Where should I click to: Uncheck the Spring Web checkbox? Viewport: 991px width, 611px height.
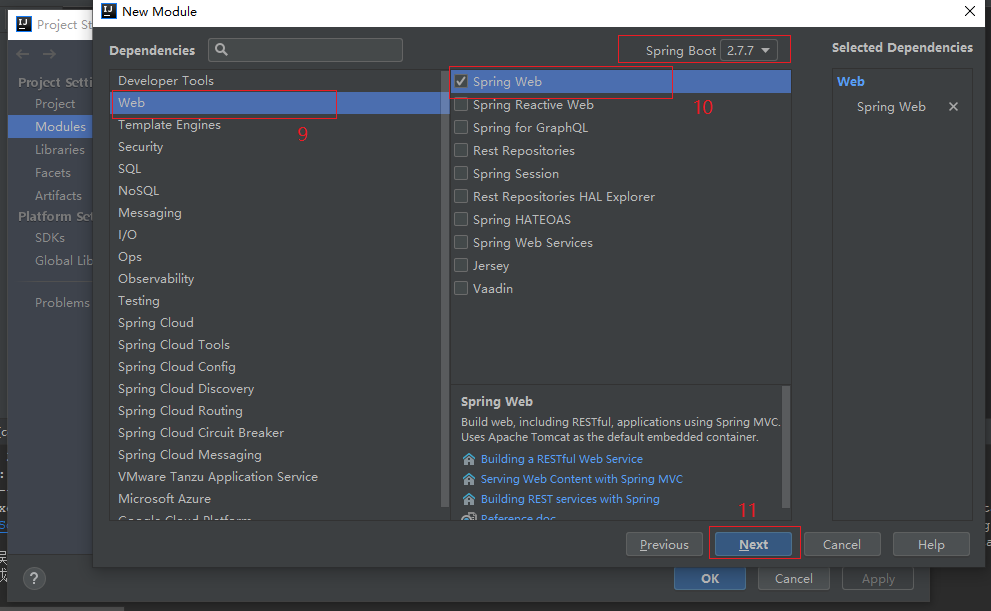[x=461, y=82]
